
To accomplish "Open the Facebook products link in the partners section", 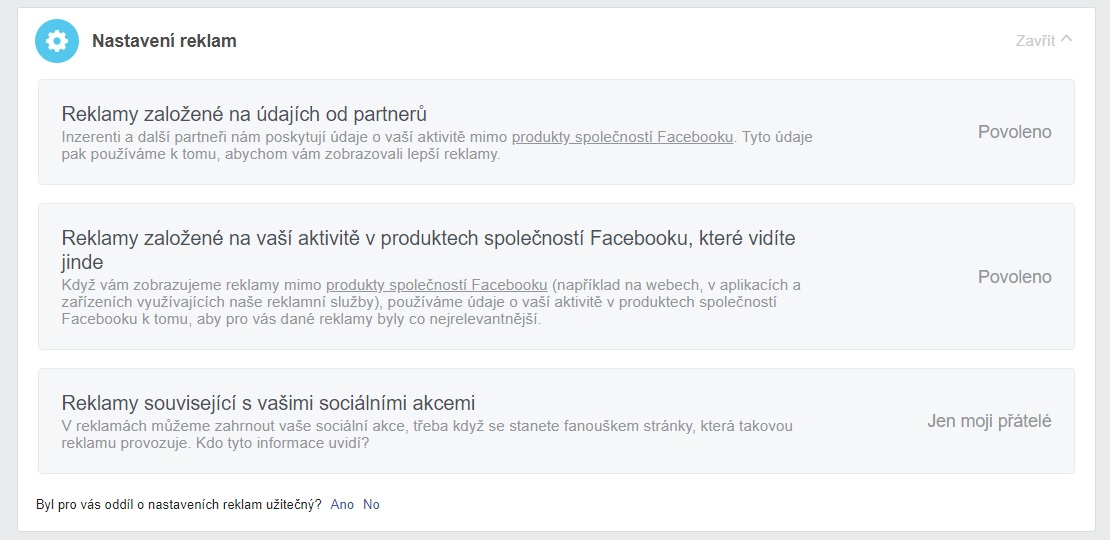I will click(622, 137).
